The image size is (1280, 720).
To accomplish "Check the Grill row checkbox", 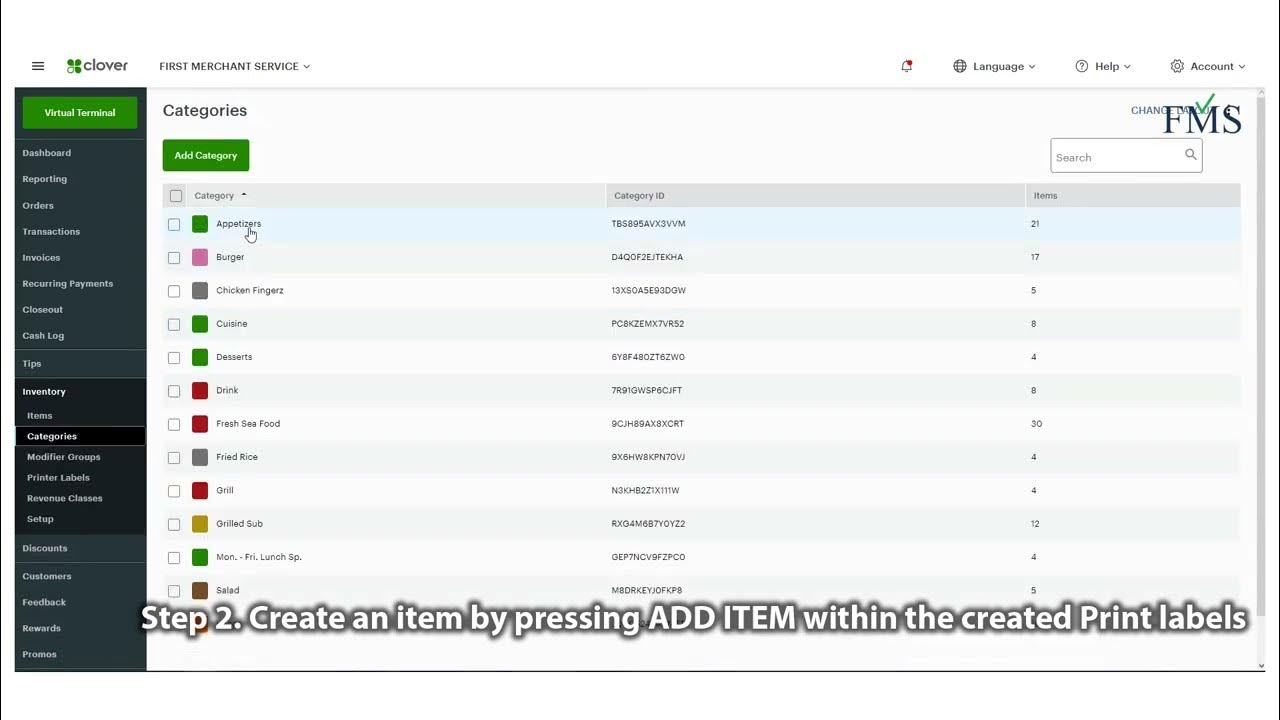I will point(174,491).
